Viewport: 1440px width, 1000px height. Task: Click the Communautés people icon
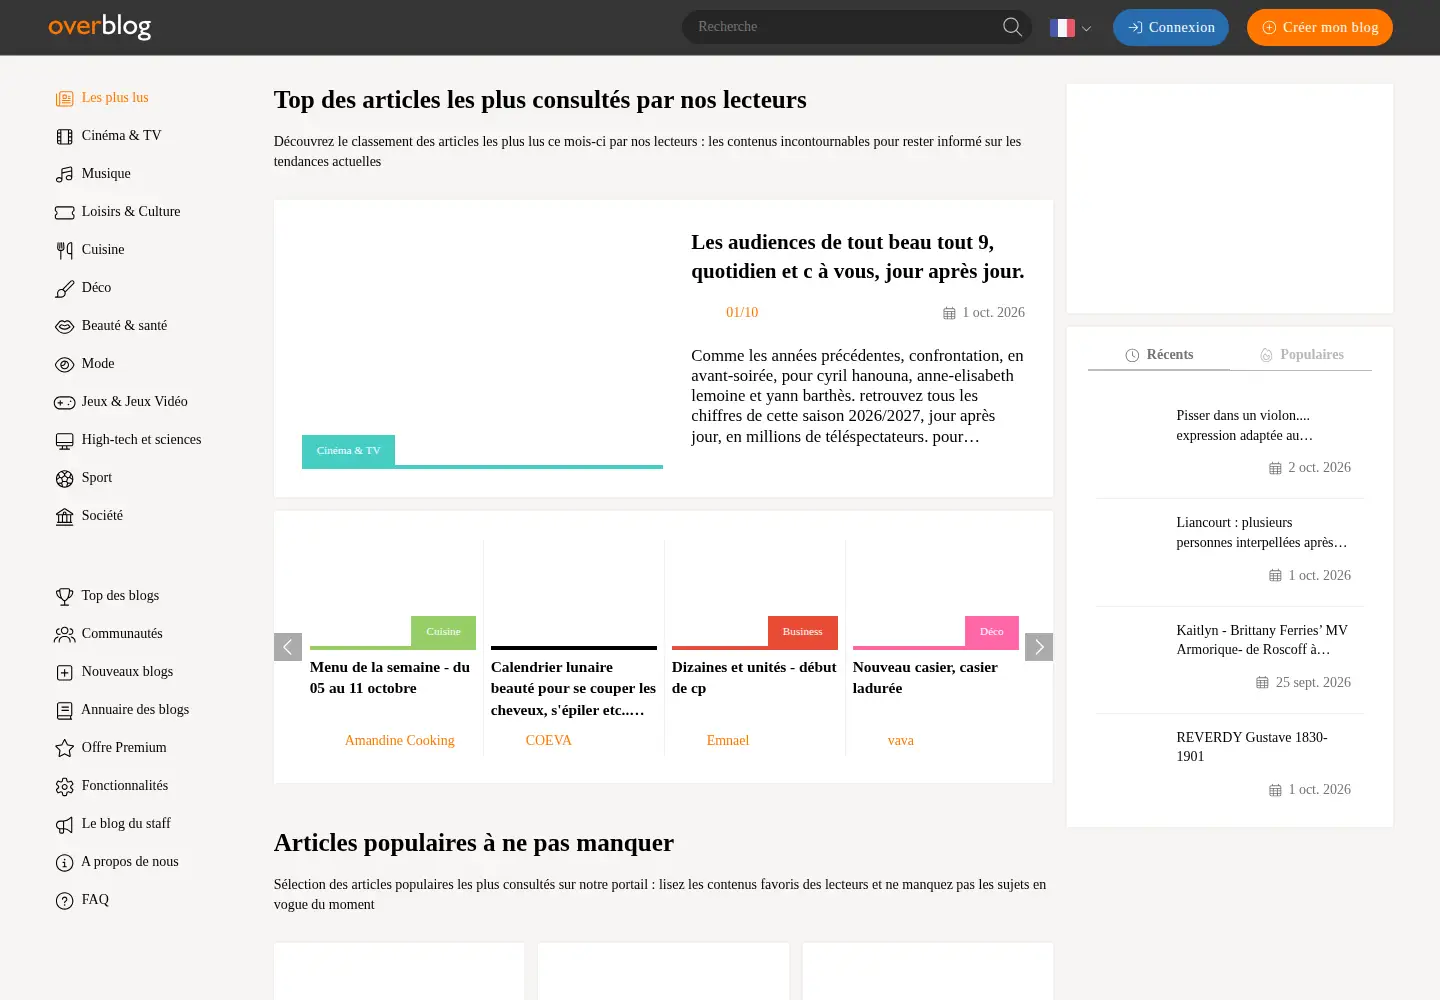65,634
